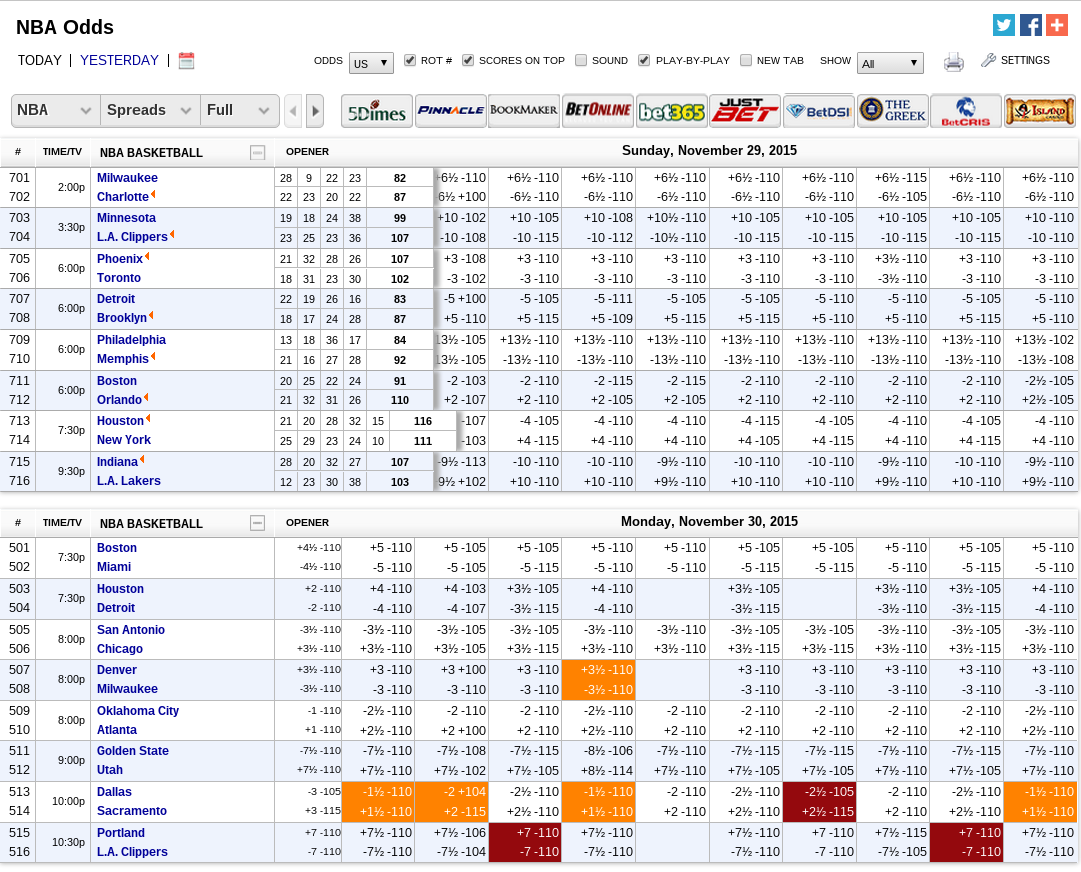
Task: Open the orange plus share icon
Action: 1057,25
